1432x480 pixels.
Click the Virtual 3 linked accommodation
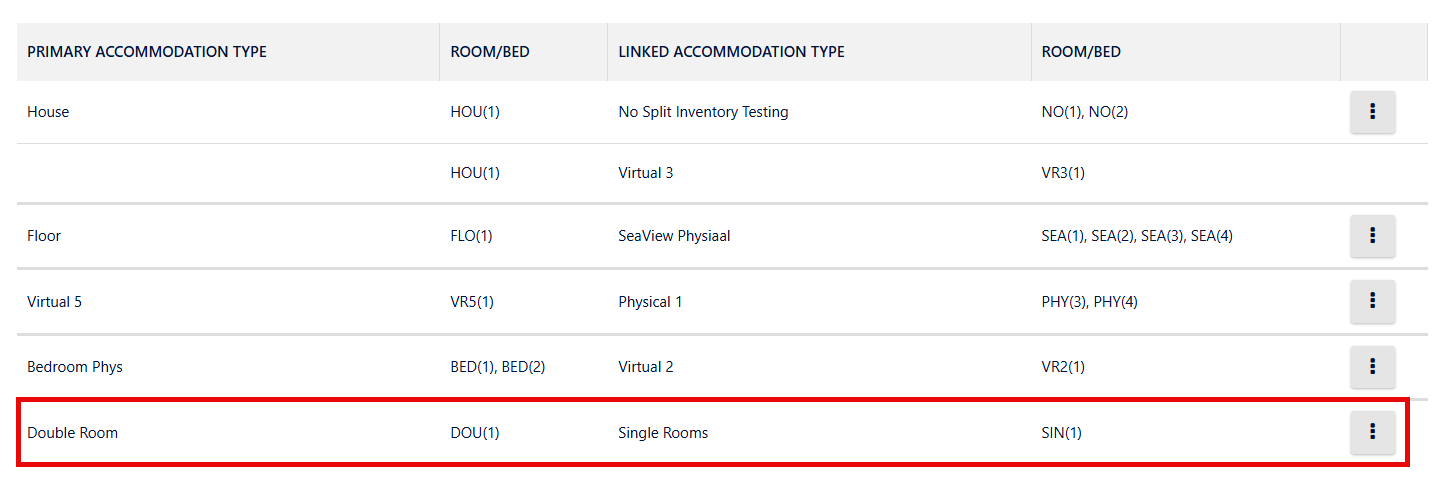pos(646,173)
